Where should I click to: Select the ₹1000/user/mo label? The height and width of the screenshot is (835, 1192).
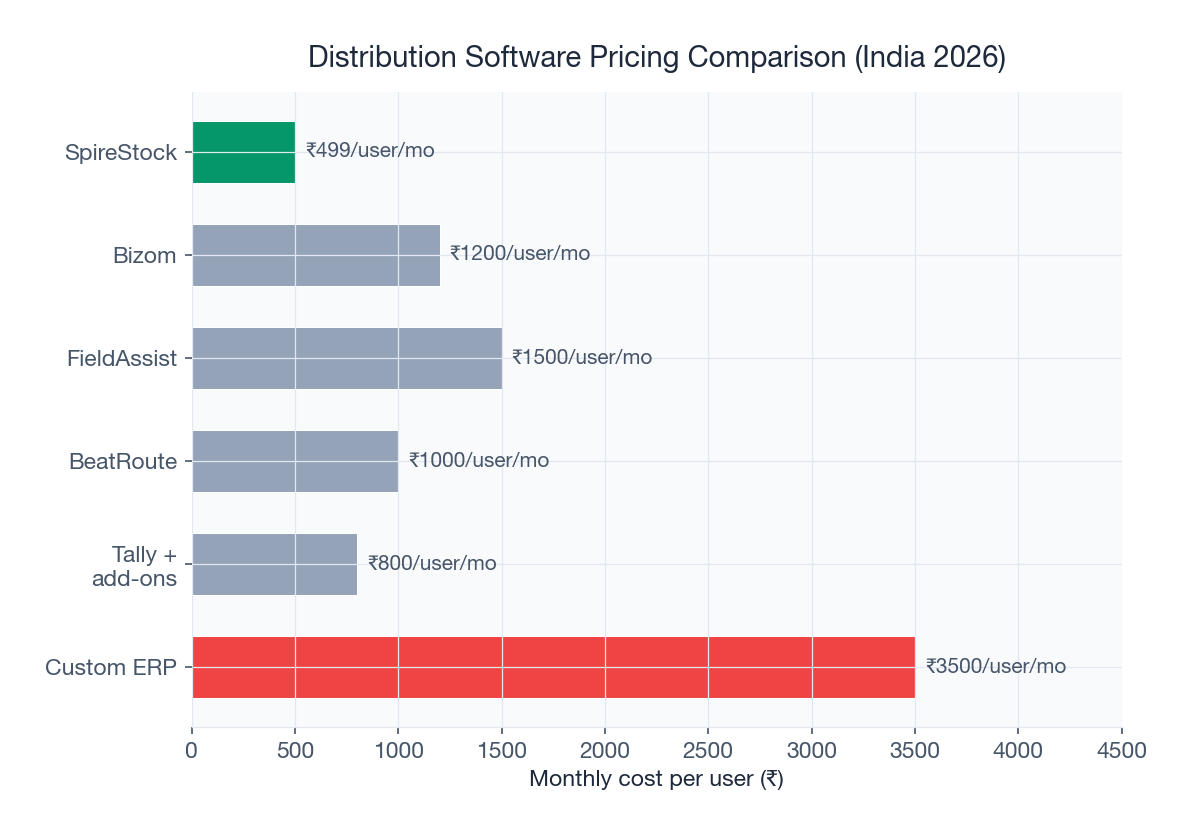pos(478,460)
